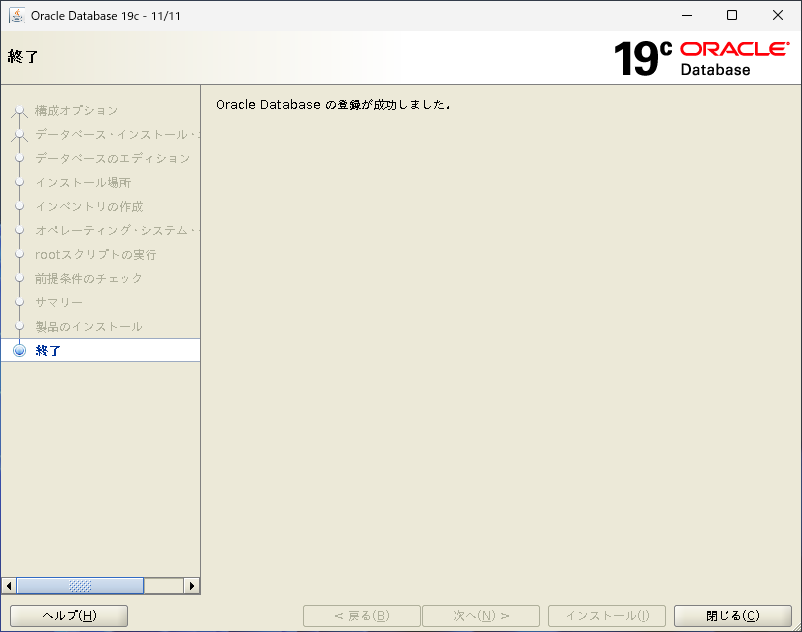Click the sidebar horizontal scrollbar thumb
Viewport: 802px width, 632px height.
80,585
